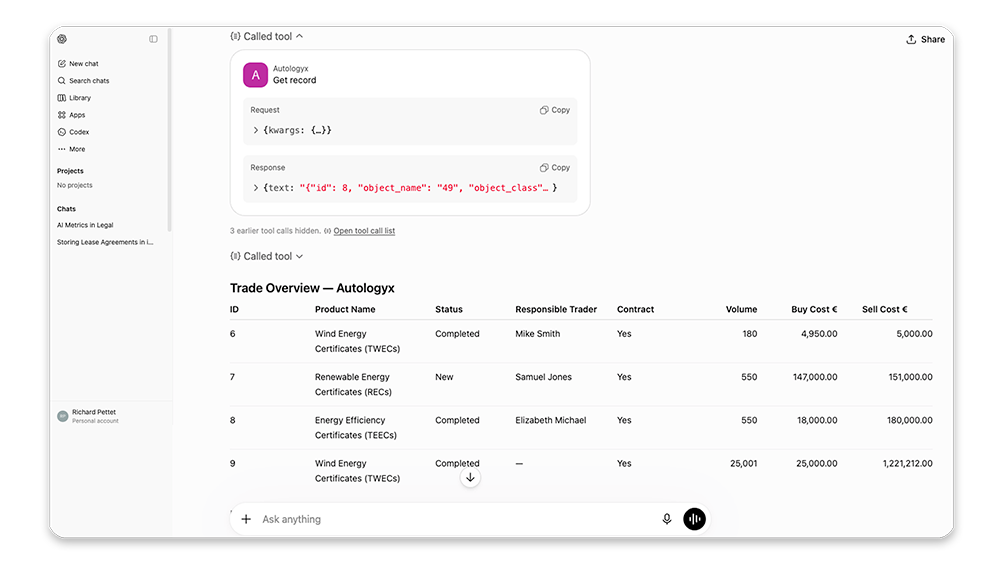Expand the lower Called tool section
Viewport: 1000px width, 565px height.
click(267, 256)
